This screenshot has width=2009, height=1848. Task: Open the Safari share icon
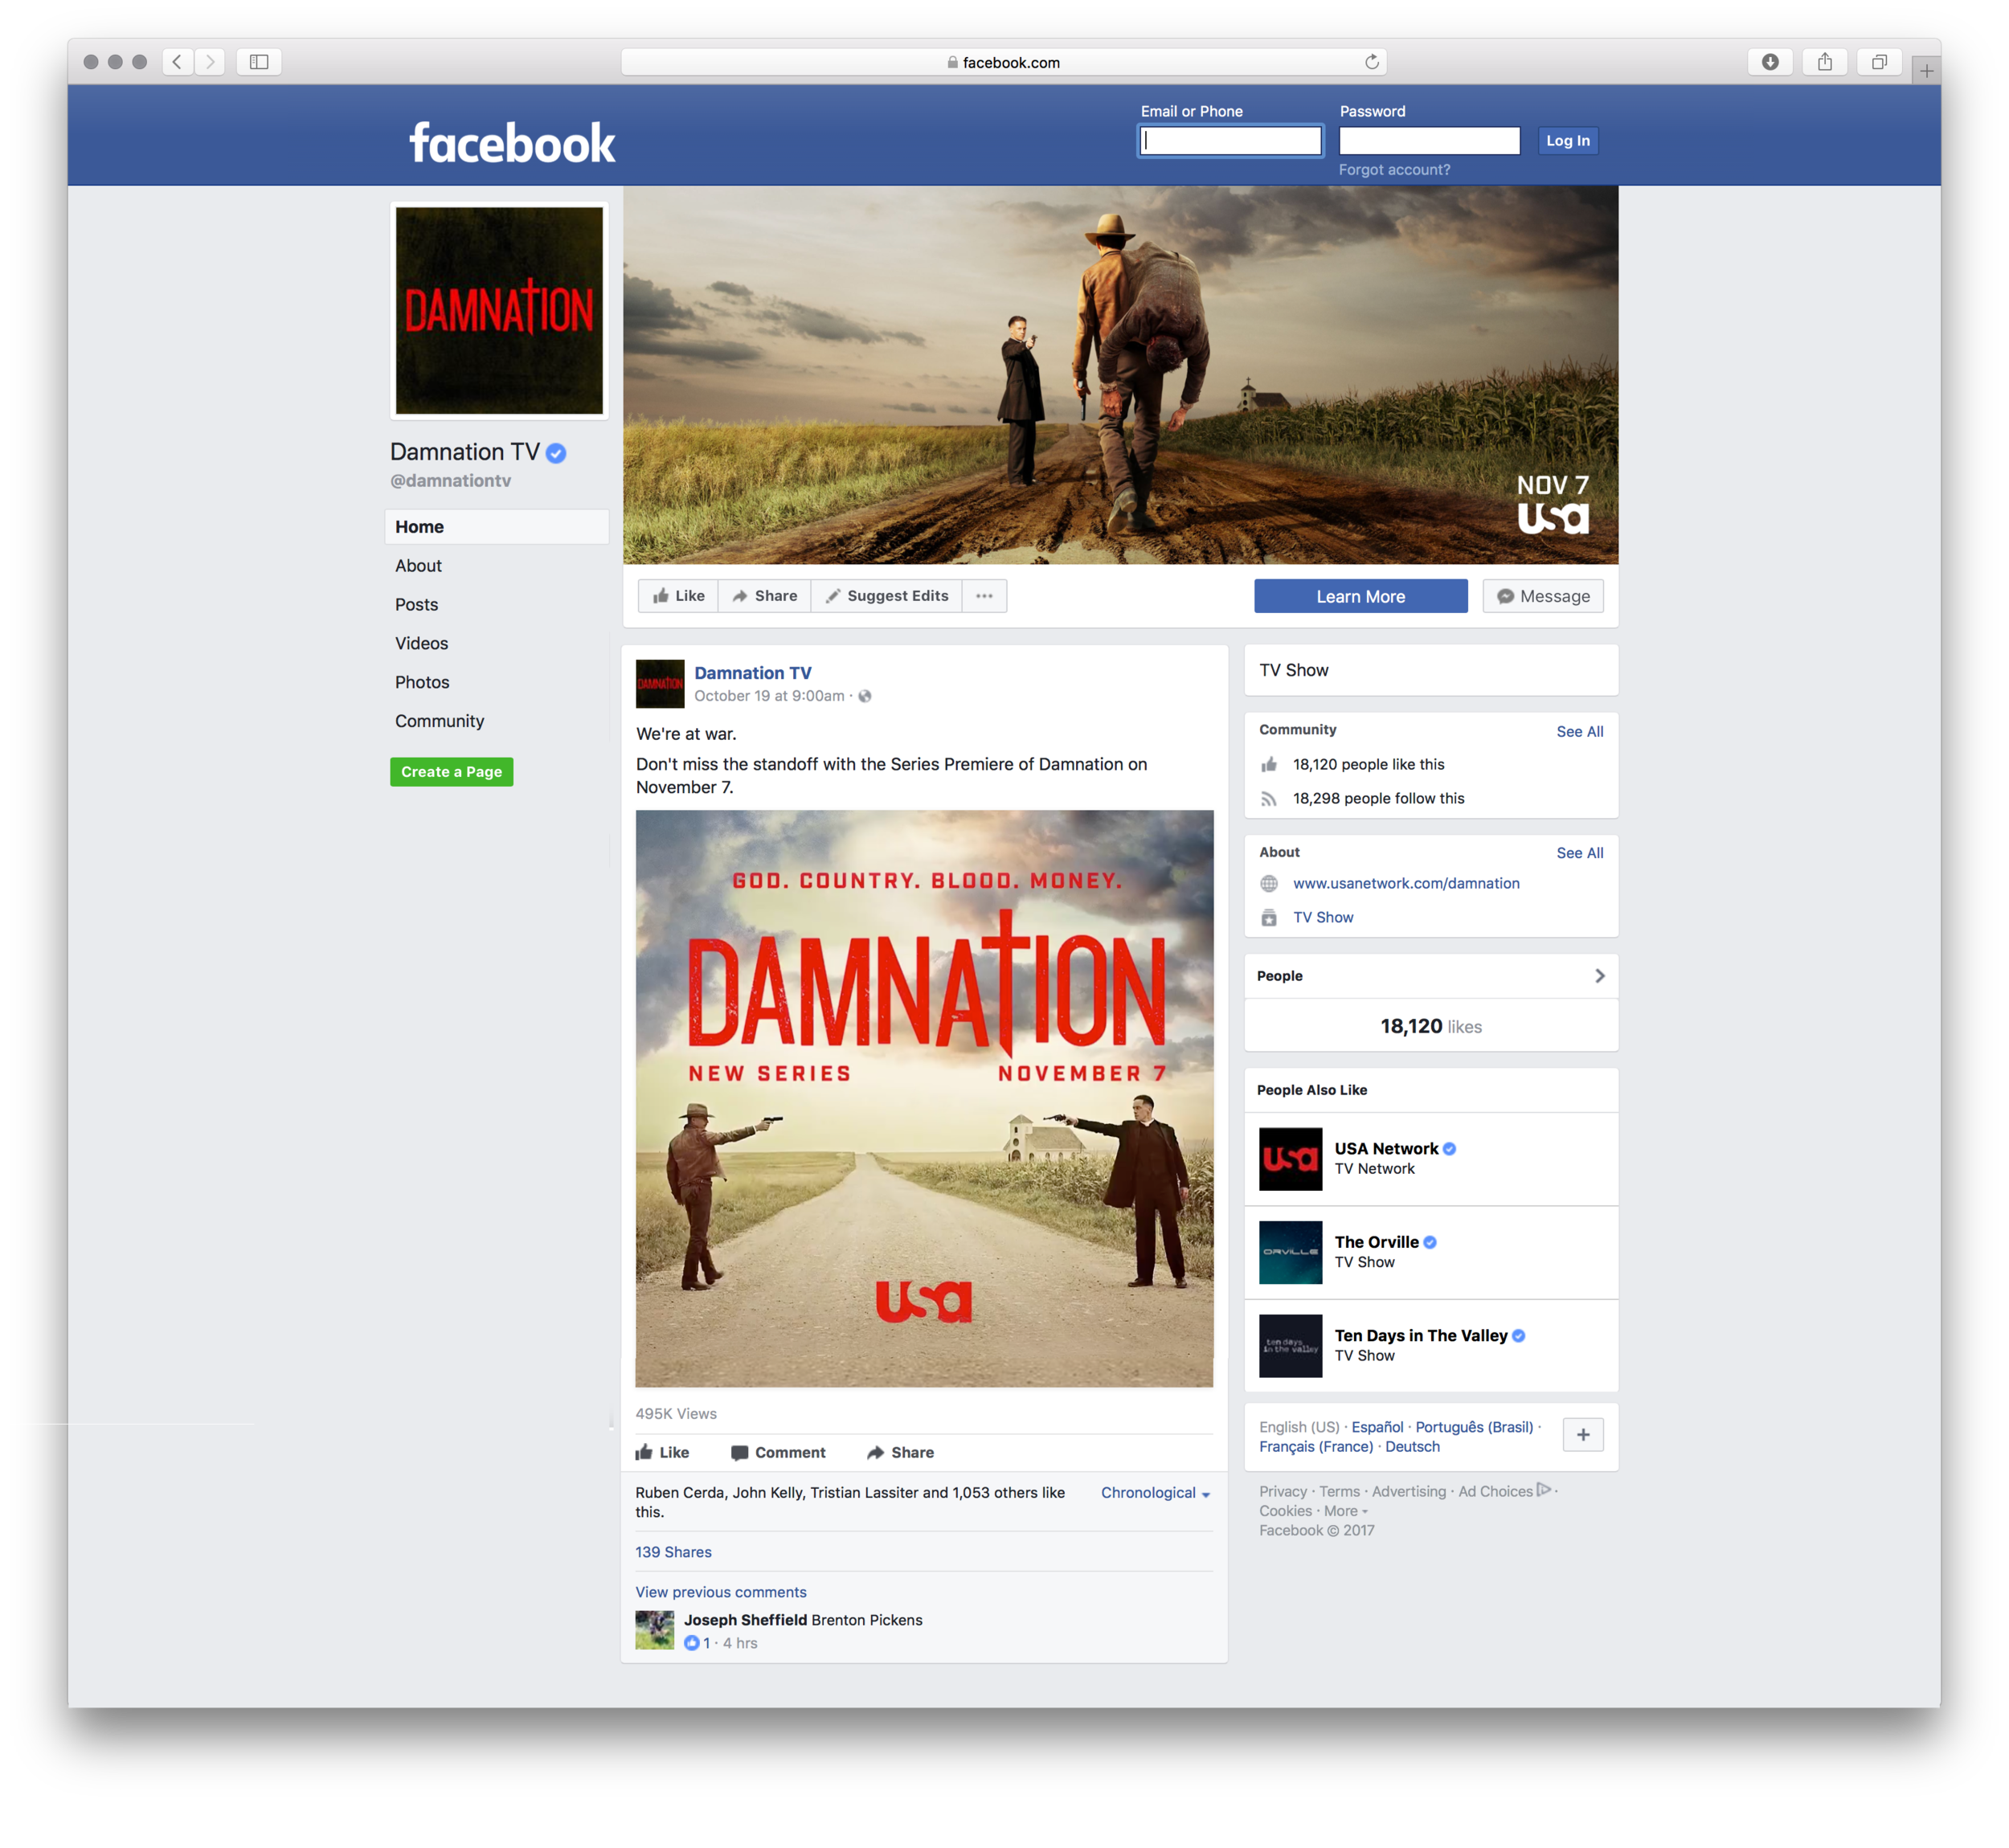[1824, 62]
